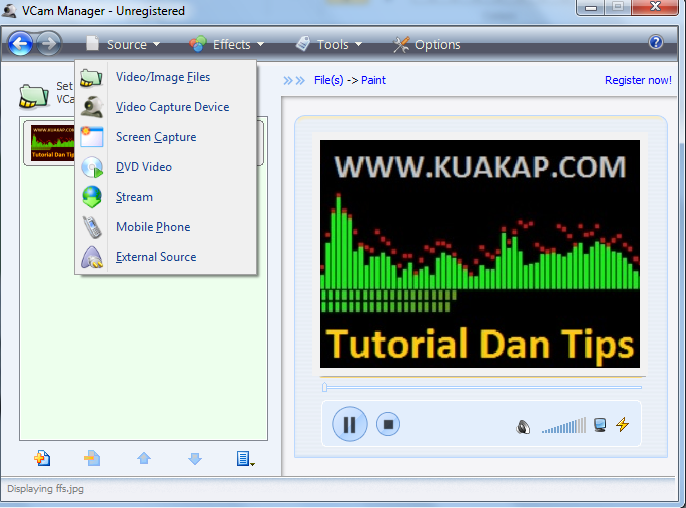Click the monitor preview icon
The width and height of the screenshot is (686, 508).
point(600,425)
